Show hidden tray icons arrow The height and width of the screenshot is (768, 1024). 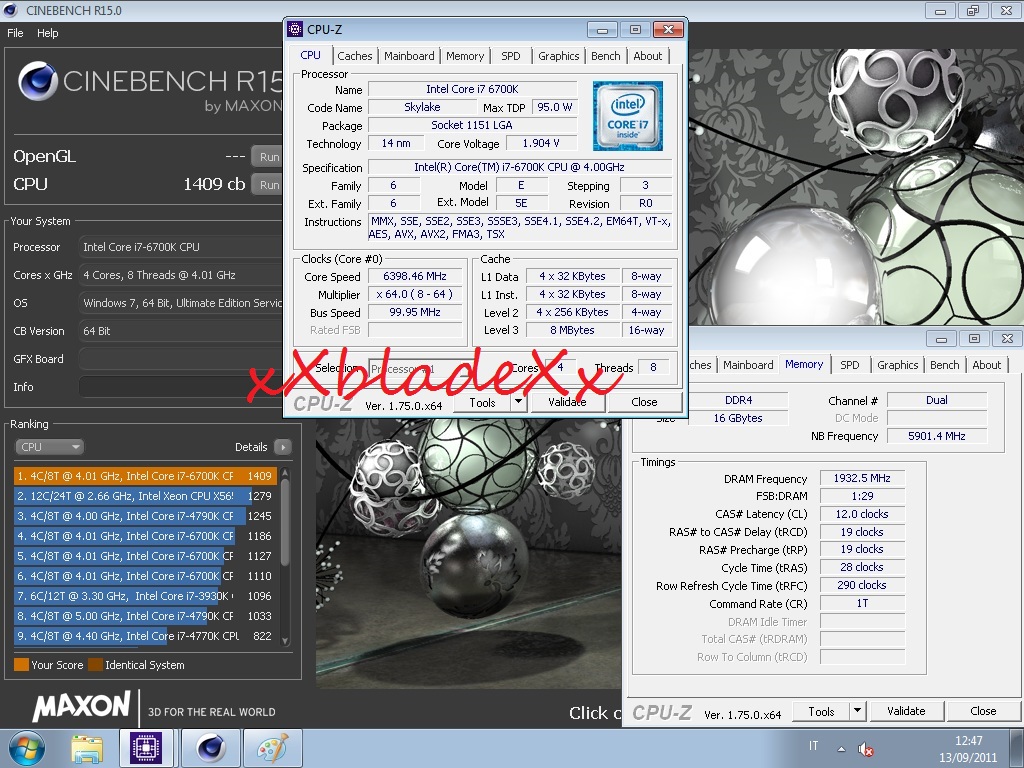coord(841,749)
